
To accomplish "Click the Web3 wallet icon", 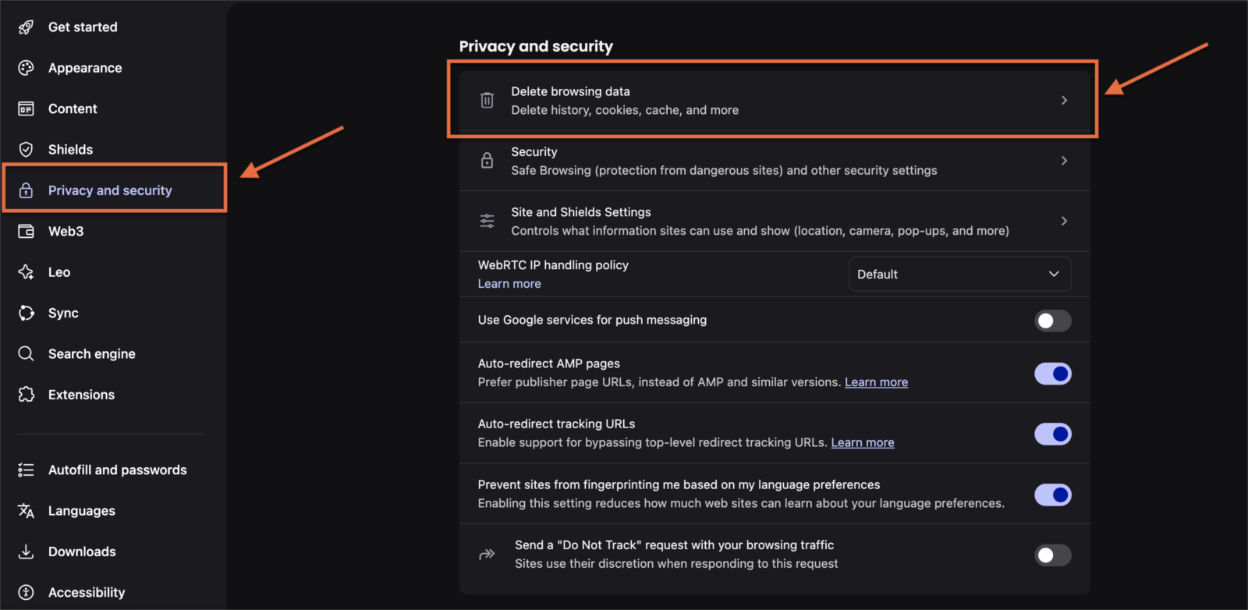I will click(x=27, y=231).
